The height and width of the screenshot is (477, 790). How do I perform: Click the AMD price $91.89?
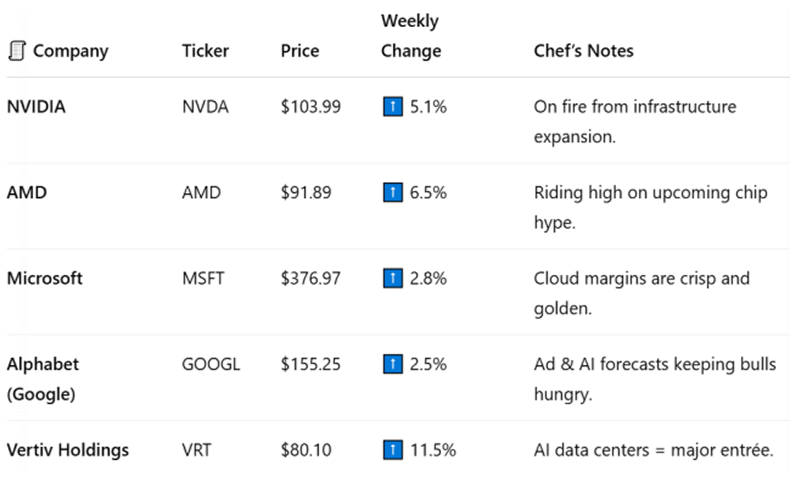pyautogui.click(x=306, y=192)
